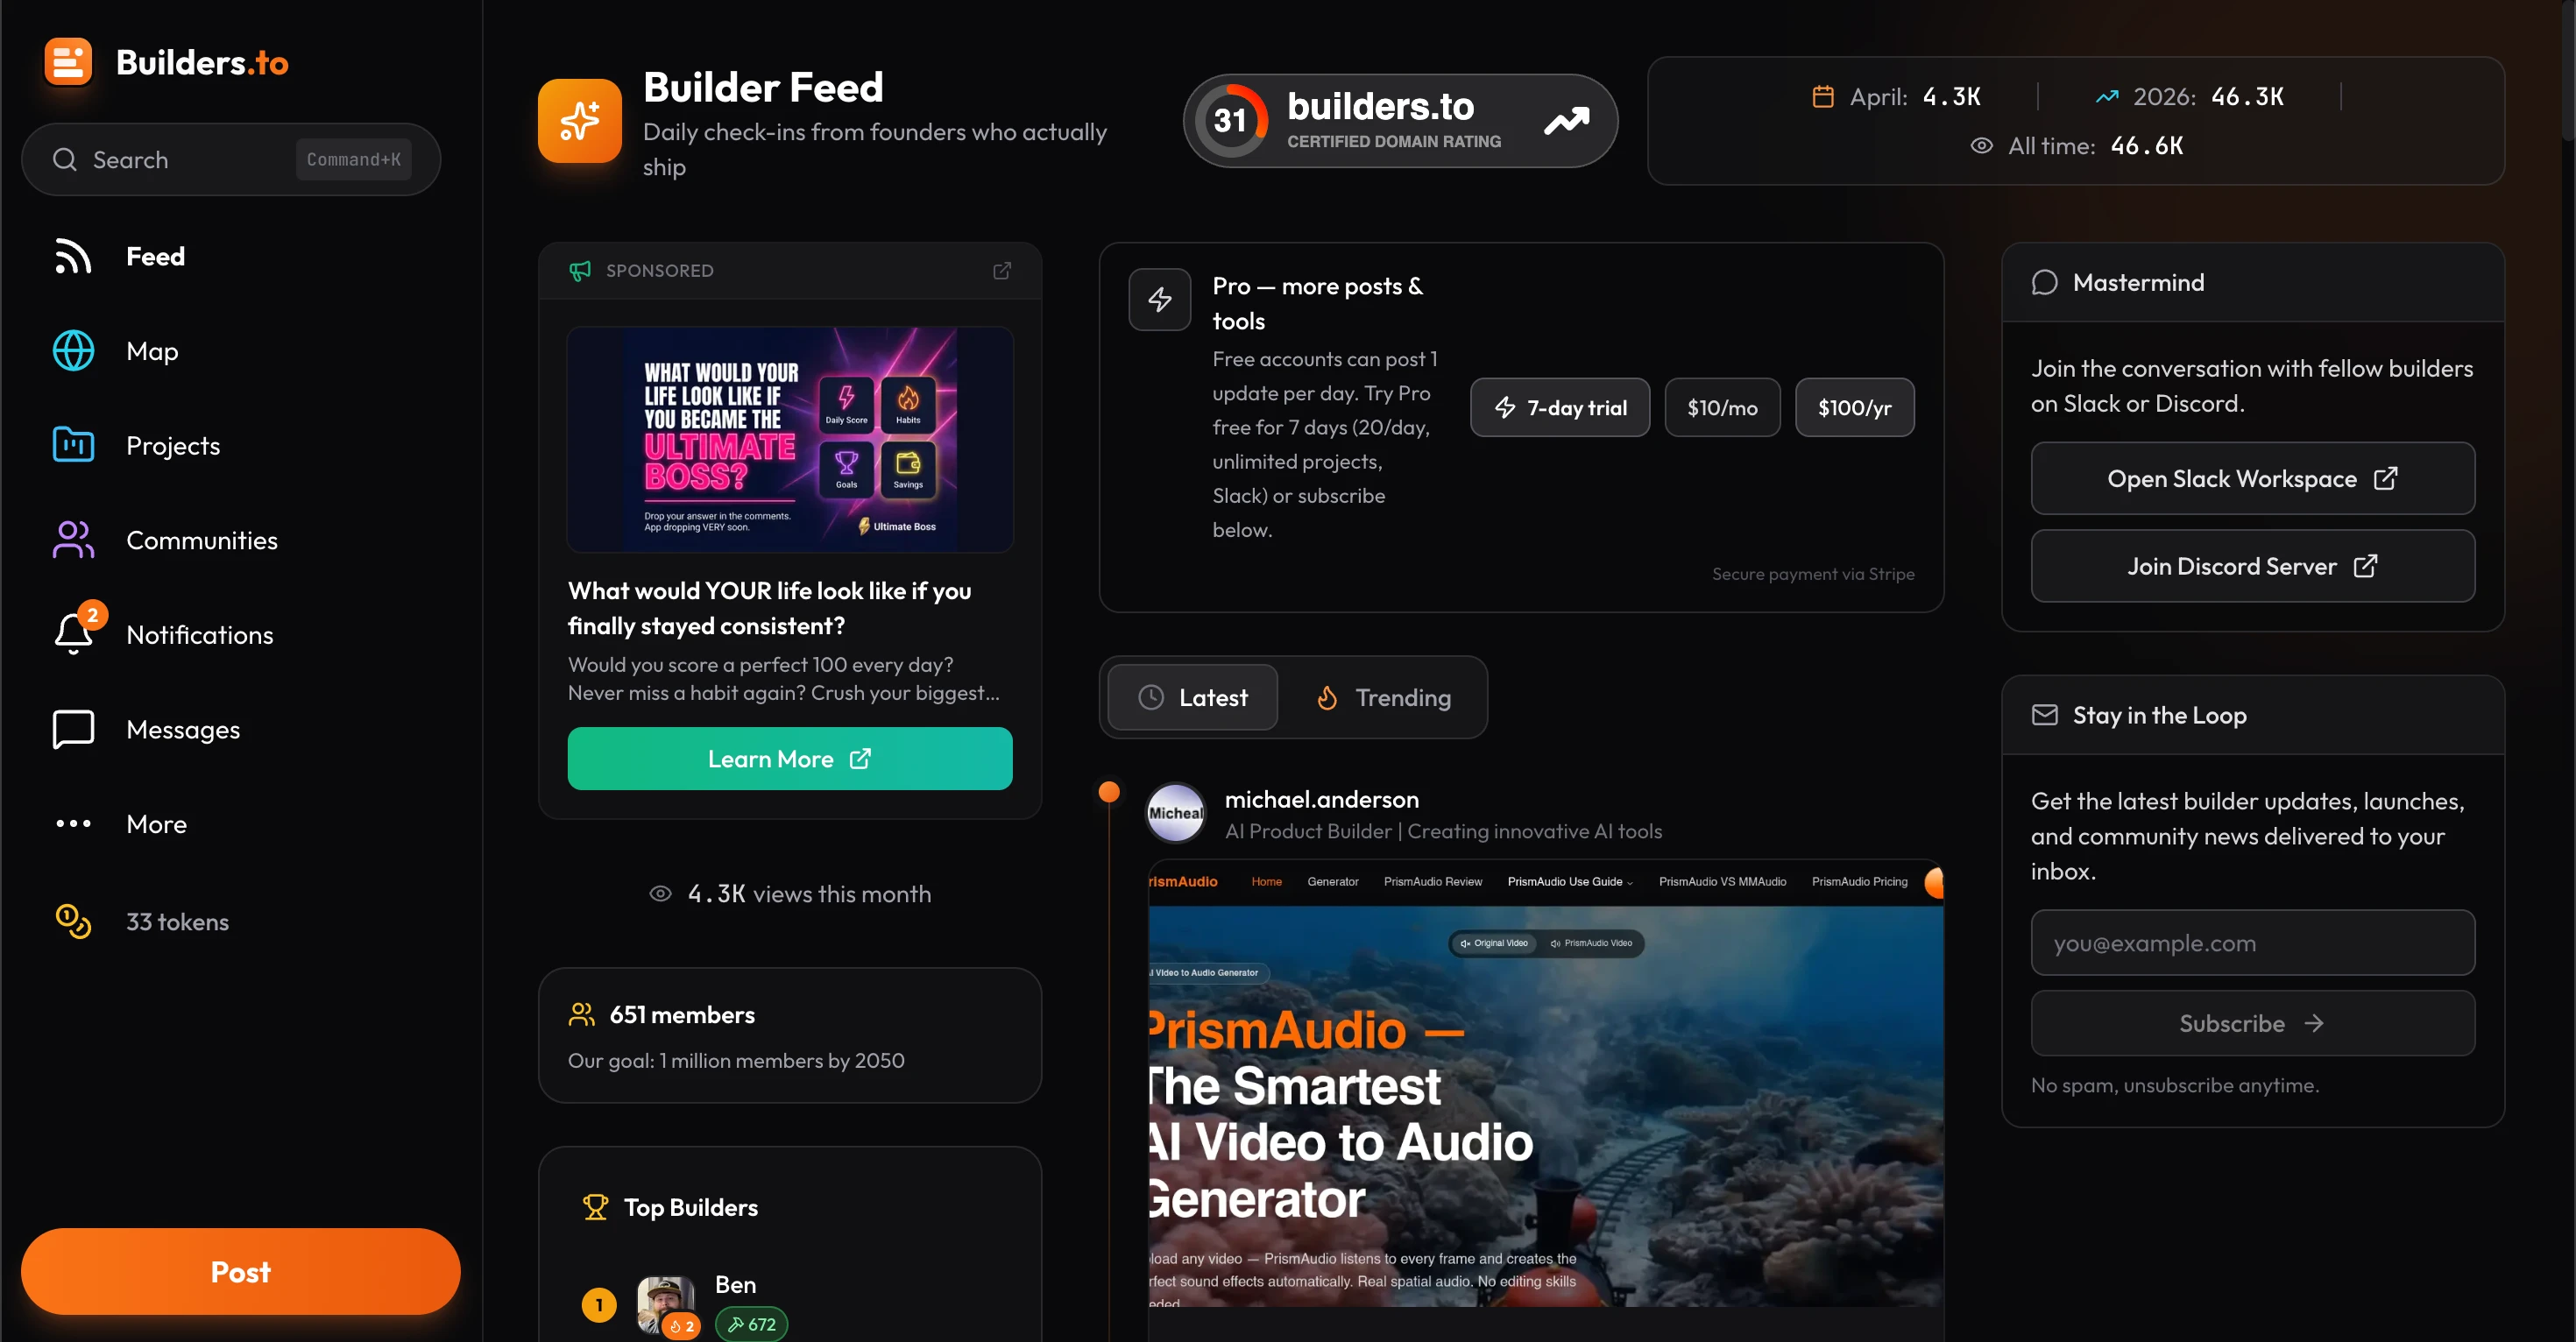The height and width of the screenshot is (1342, 2576).
Task: Join the Discord Server
Action: tap(2252, 566)
